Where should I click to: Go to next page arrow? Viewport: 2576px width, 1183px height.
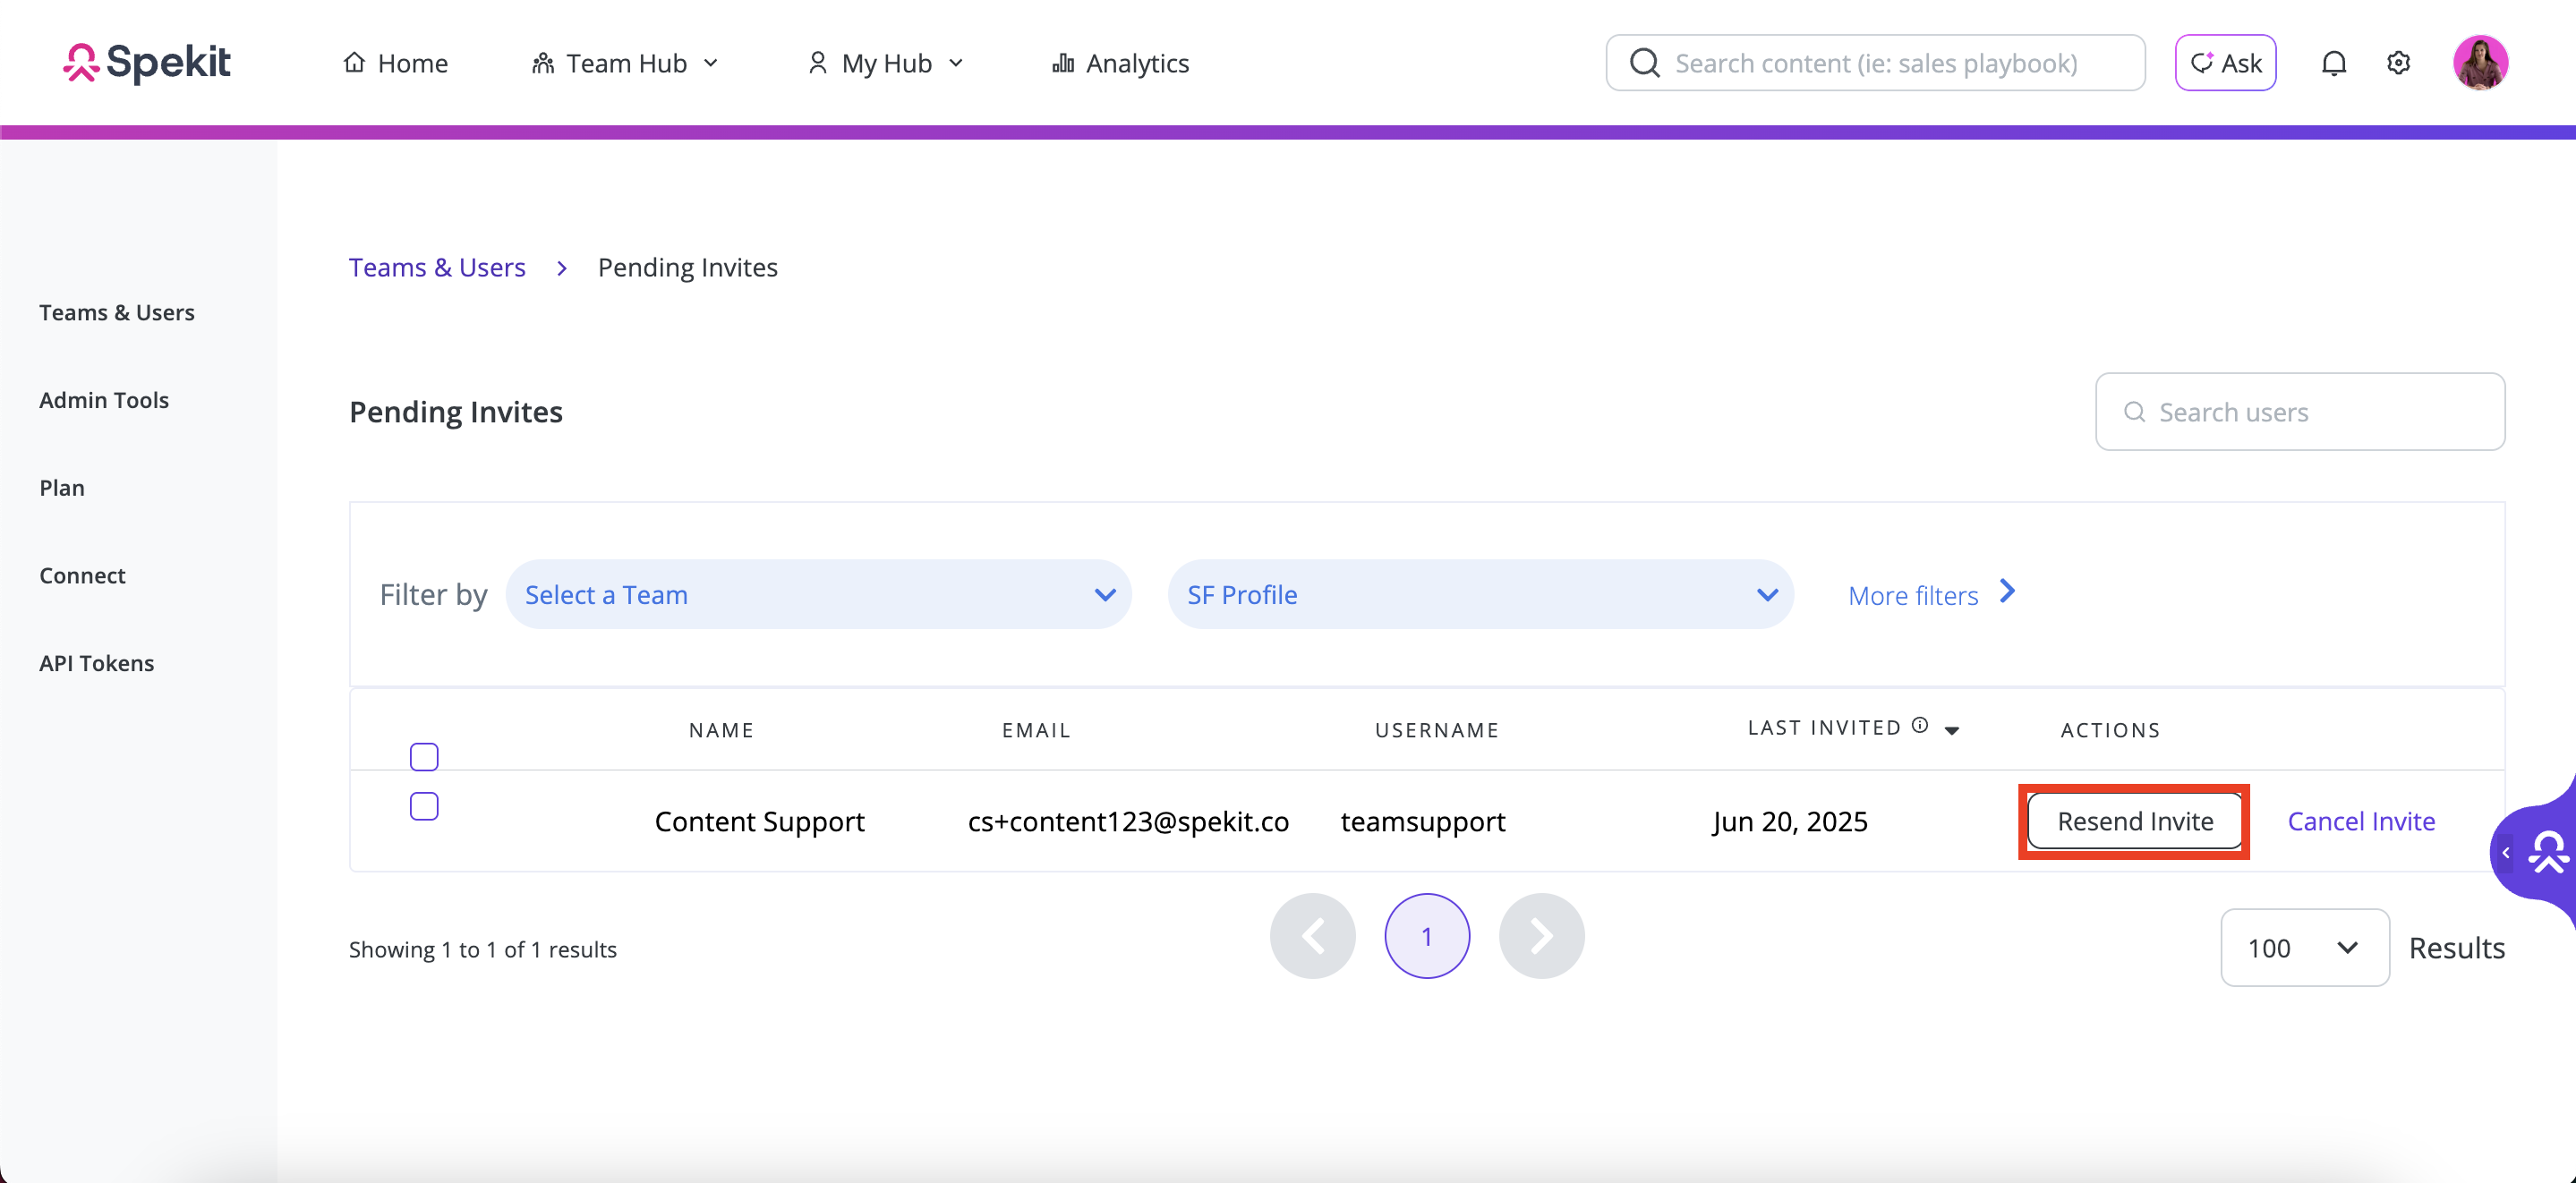(x=1541, y=936)
